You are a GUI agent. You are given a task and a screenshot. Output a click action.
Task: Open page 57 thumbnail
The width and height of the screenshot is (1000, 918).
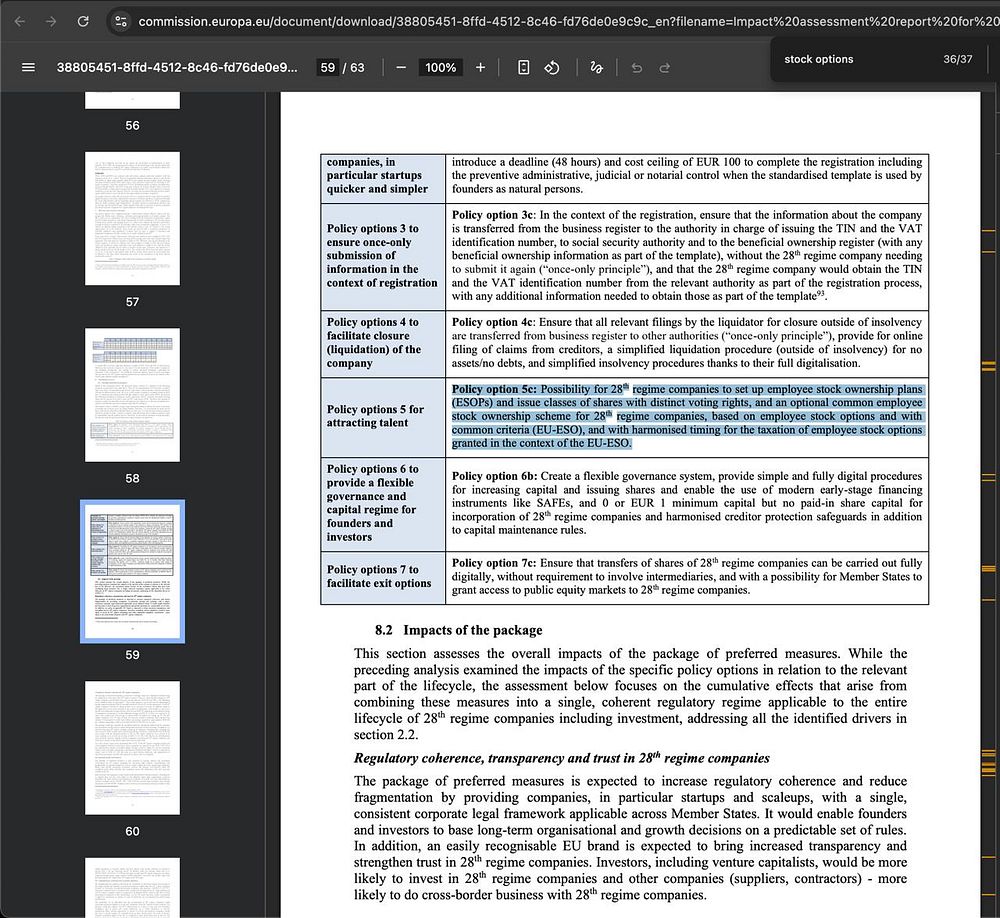click(x=132, y=218)
